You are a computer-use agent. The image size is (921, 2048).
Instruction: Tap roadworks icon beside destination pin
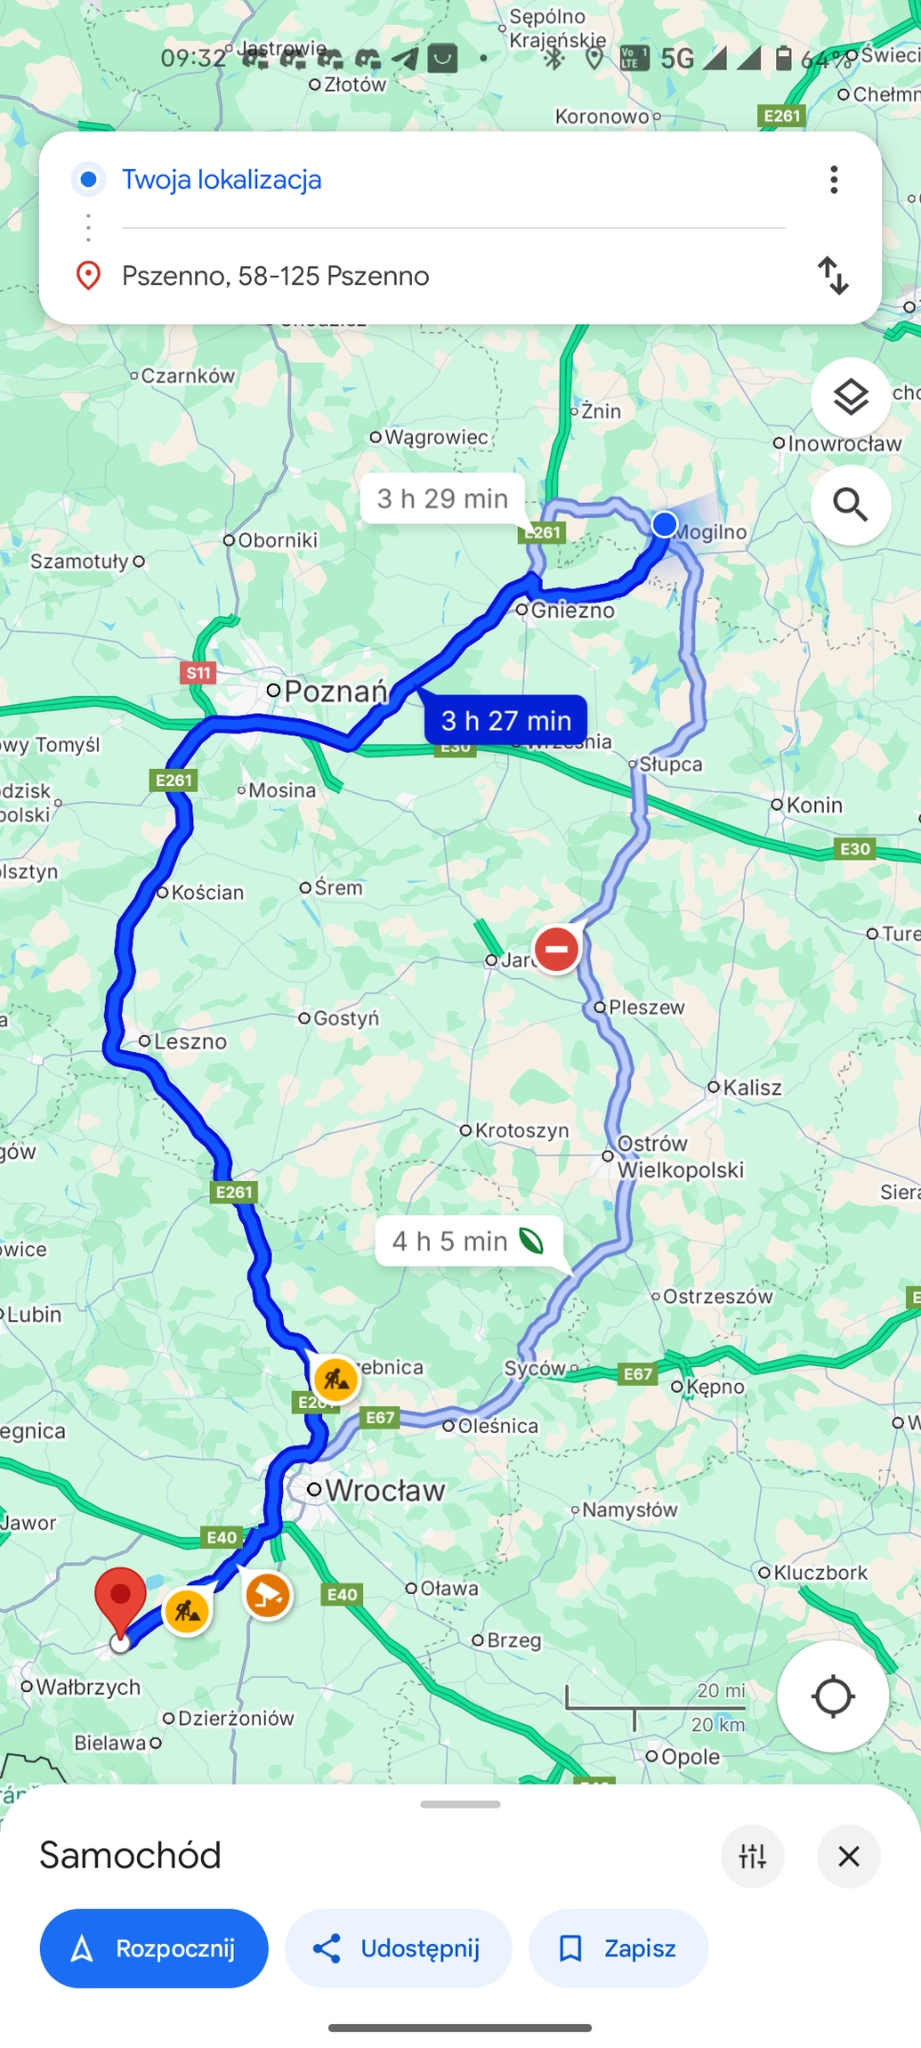(187, 1611)
